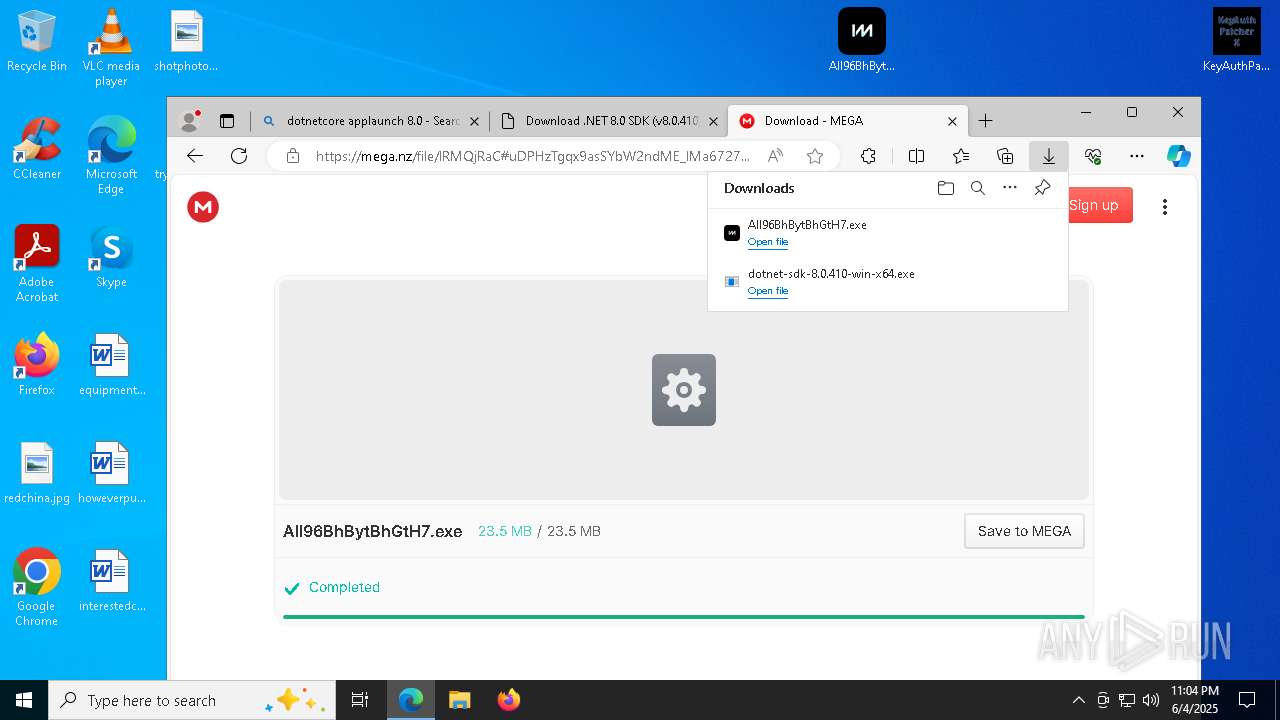The height and width of the screenshot is (720, 1280).
Task: Open Task View on taskbar
Action: click(360, 700)
